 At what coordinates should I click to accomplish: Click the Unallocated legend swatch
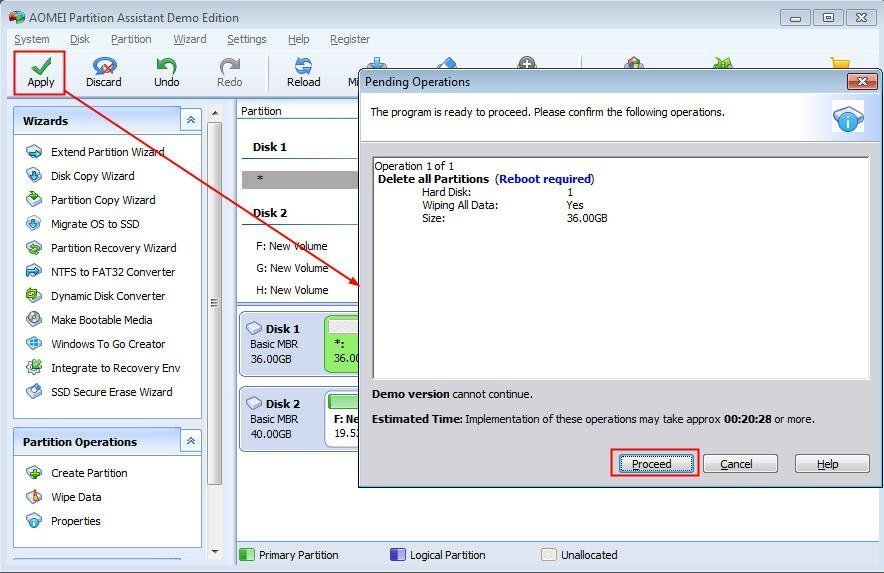point(549,554)
